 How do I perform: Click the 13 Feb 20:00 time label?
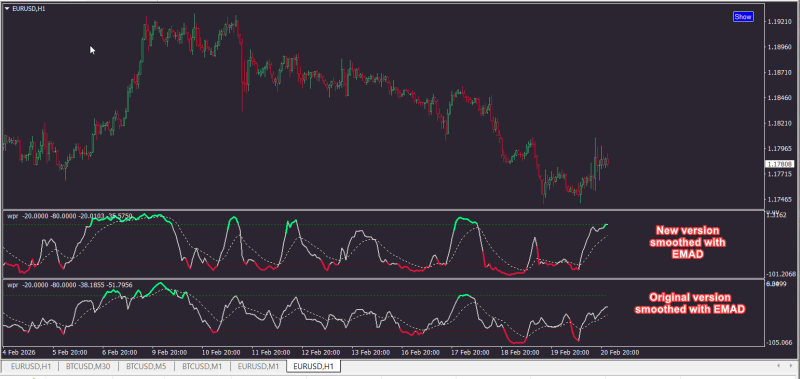370,352
